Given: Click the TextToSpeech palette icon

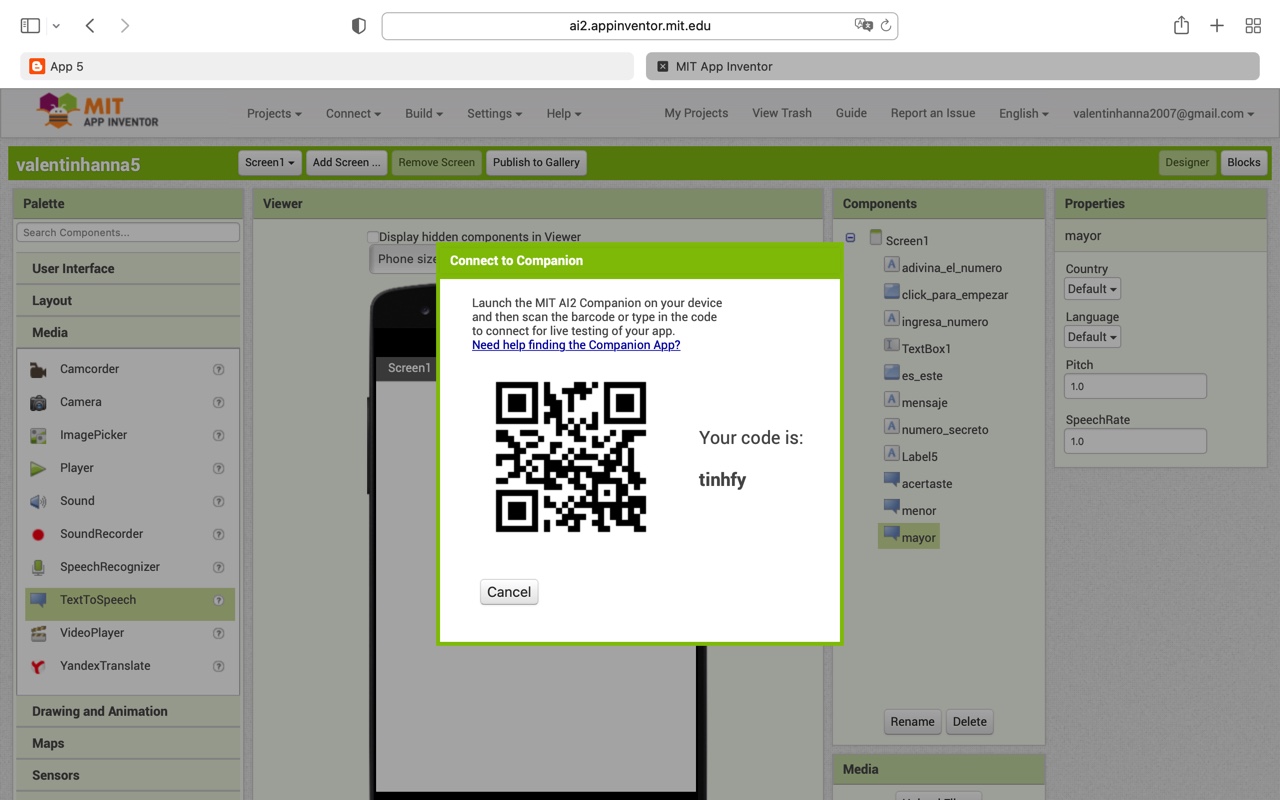Looking at the screenshot, I should [38, 601].
